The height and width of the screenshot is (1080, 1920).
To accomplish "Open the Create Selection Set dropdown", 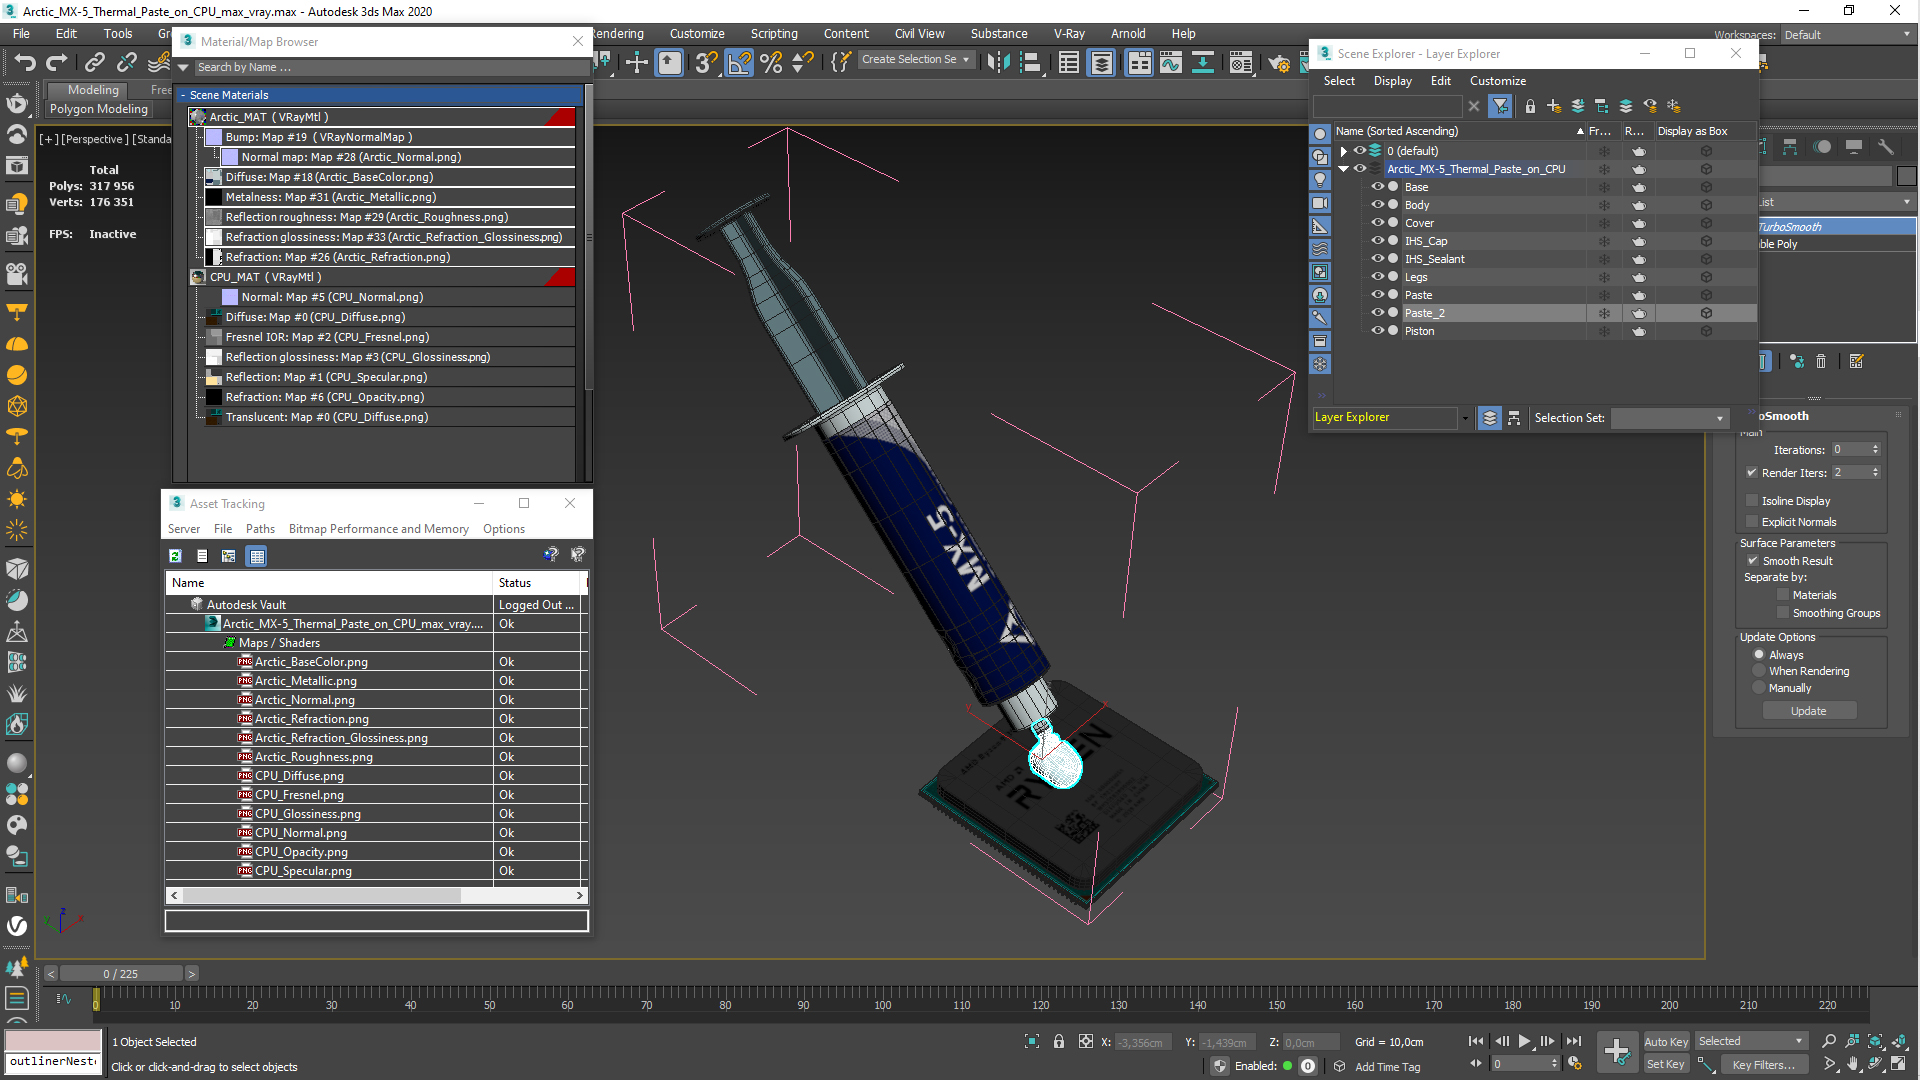I will [966, 60].
